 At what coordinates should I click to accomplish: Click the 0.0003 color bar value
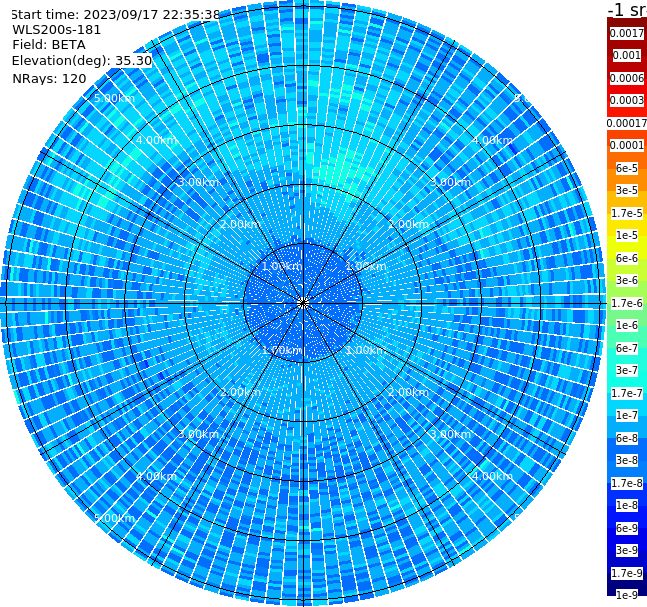click(627, 100)
